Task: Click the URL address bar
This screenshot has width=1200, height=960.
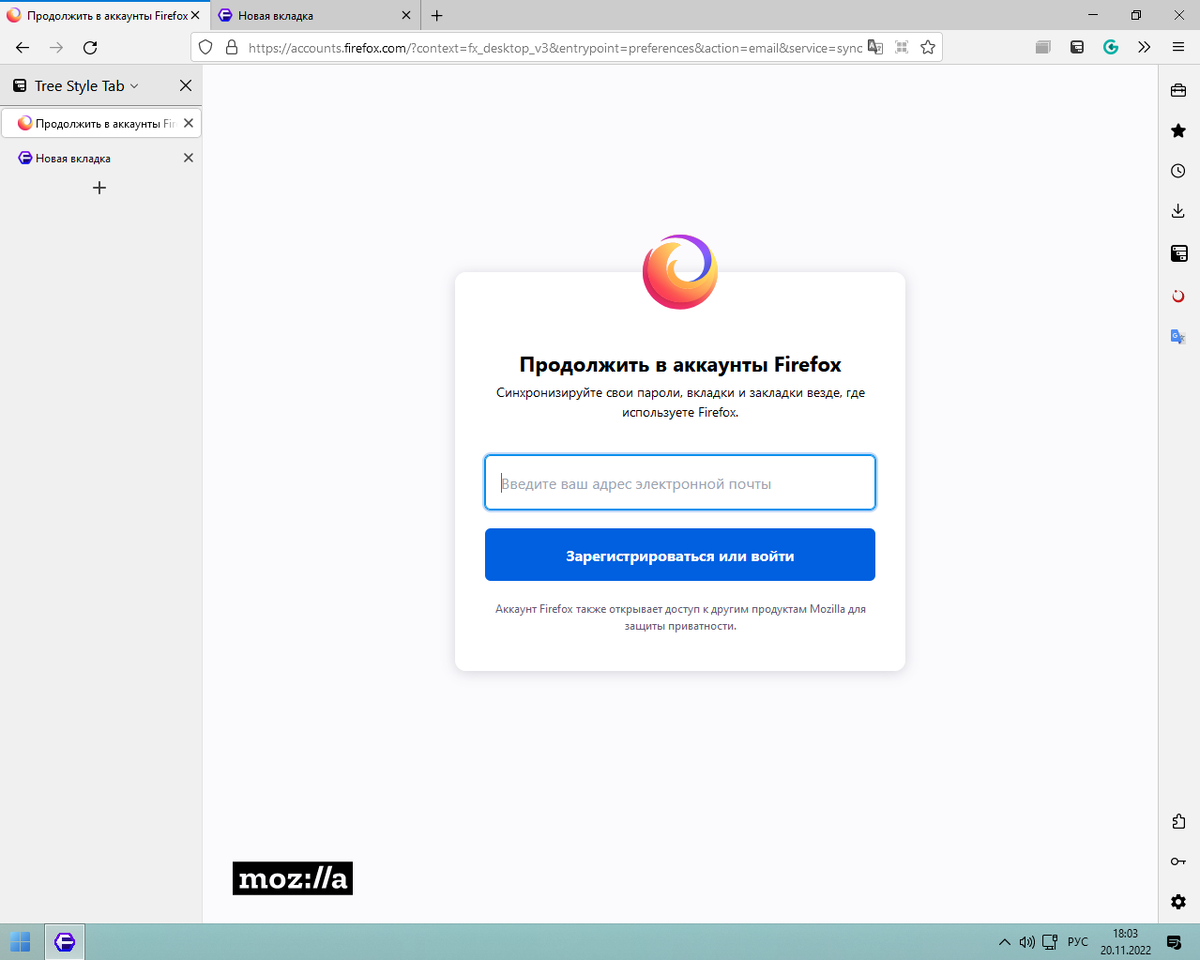Action: [555, 47]
